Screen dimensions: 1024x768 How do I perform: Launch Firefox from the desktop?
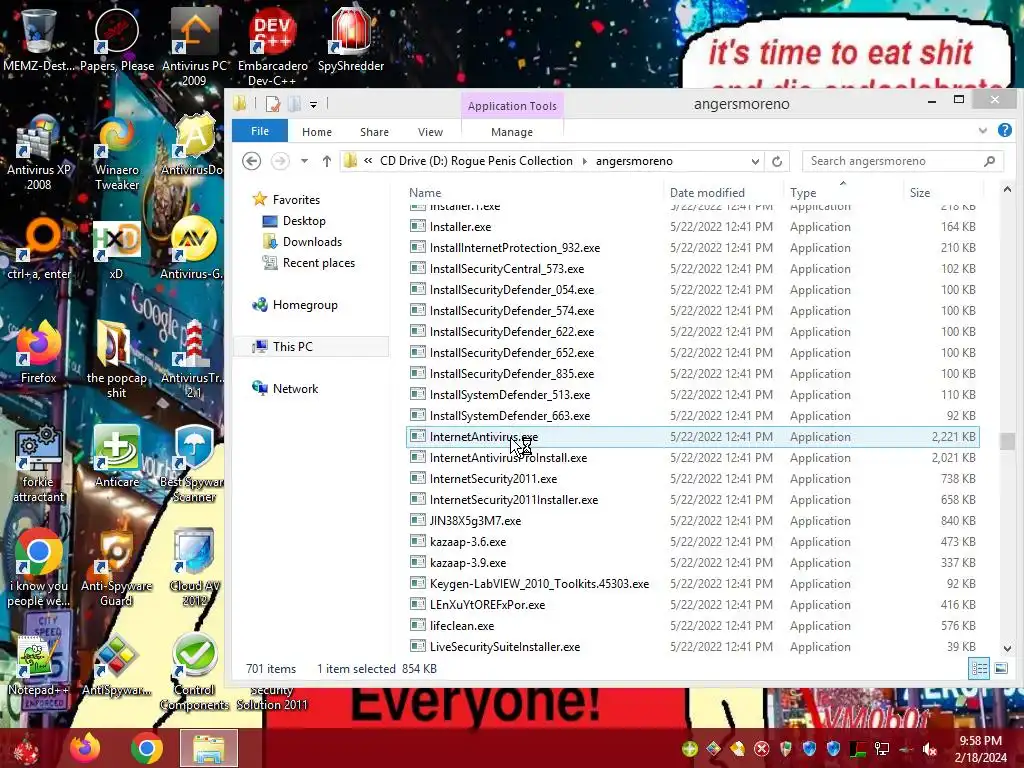pos(39,353)
